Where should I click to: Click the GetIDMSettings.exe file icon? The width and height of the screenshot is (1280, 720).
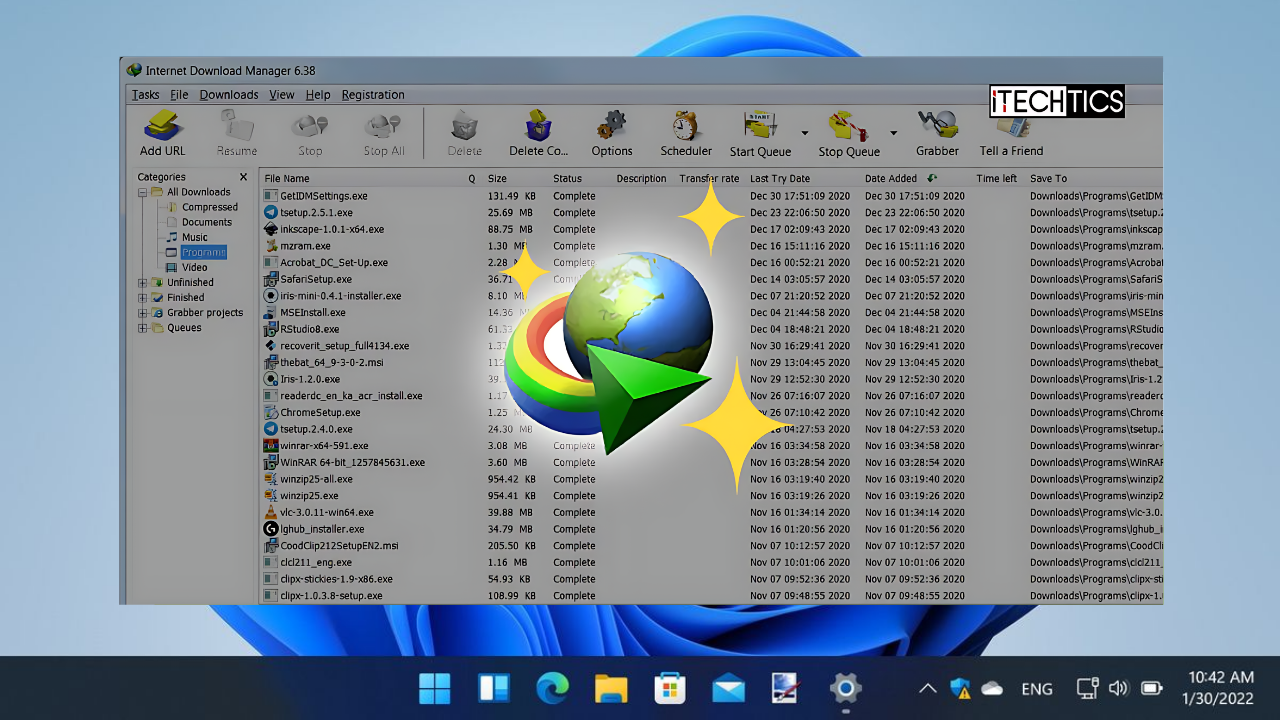270,196
